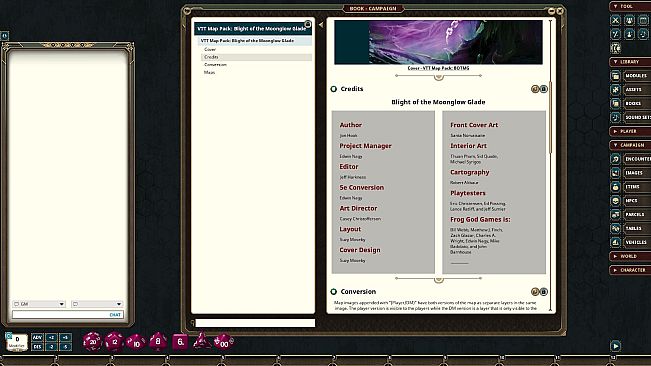The height and width of the screenshot is (366, 651).
Task: Open the second chat mode dropdown
Action: click(x=97, y=304)
